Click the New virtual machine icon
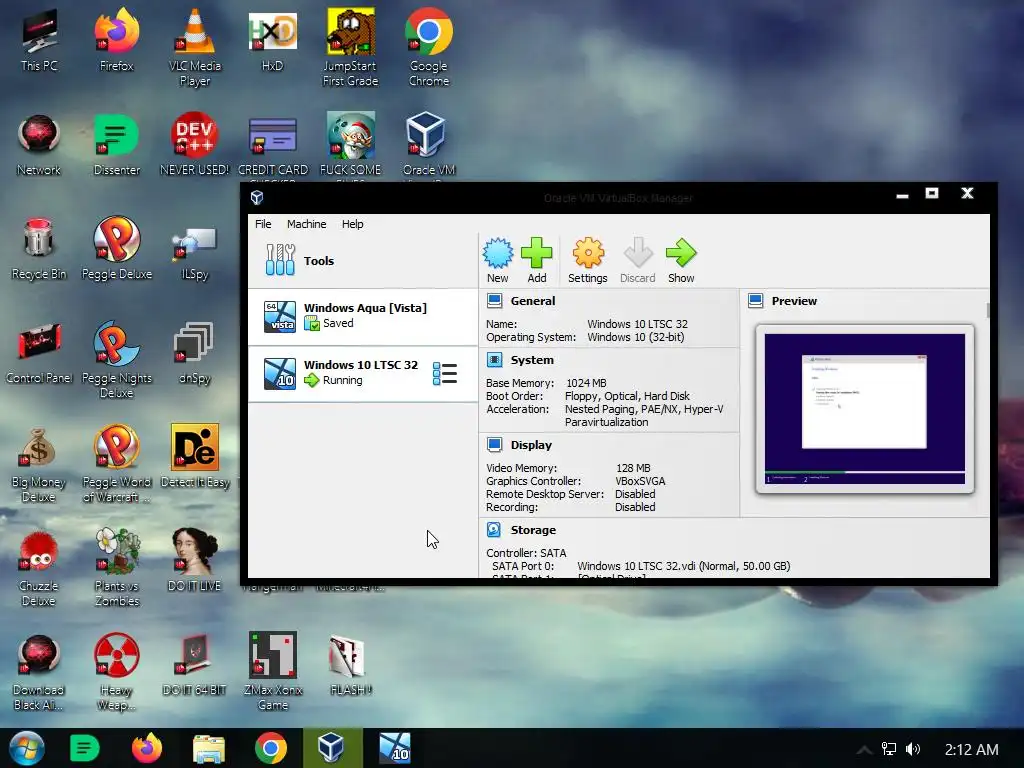This screenshot has height=768, width=1024. (x=498, y=260)
